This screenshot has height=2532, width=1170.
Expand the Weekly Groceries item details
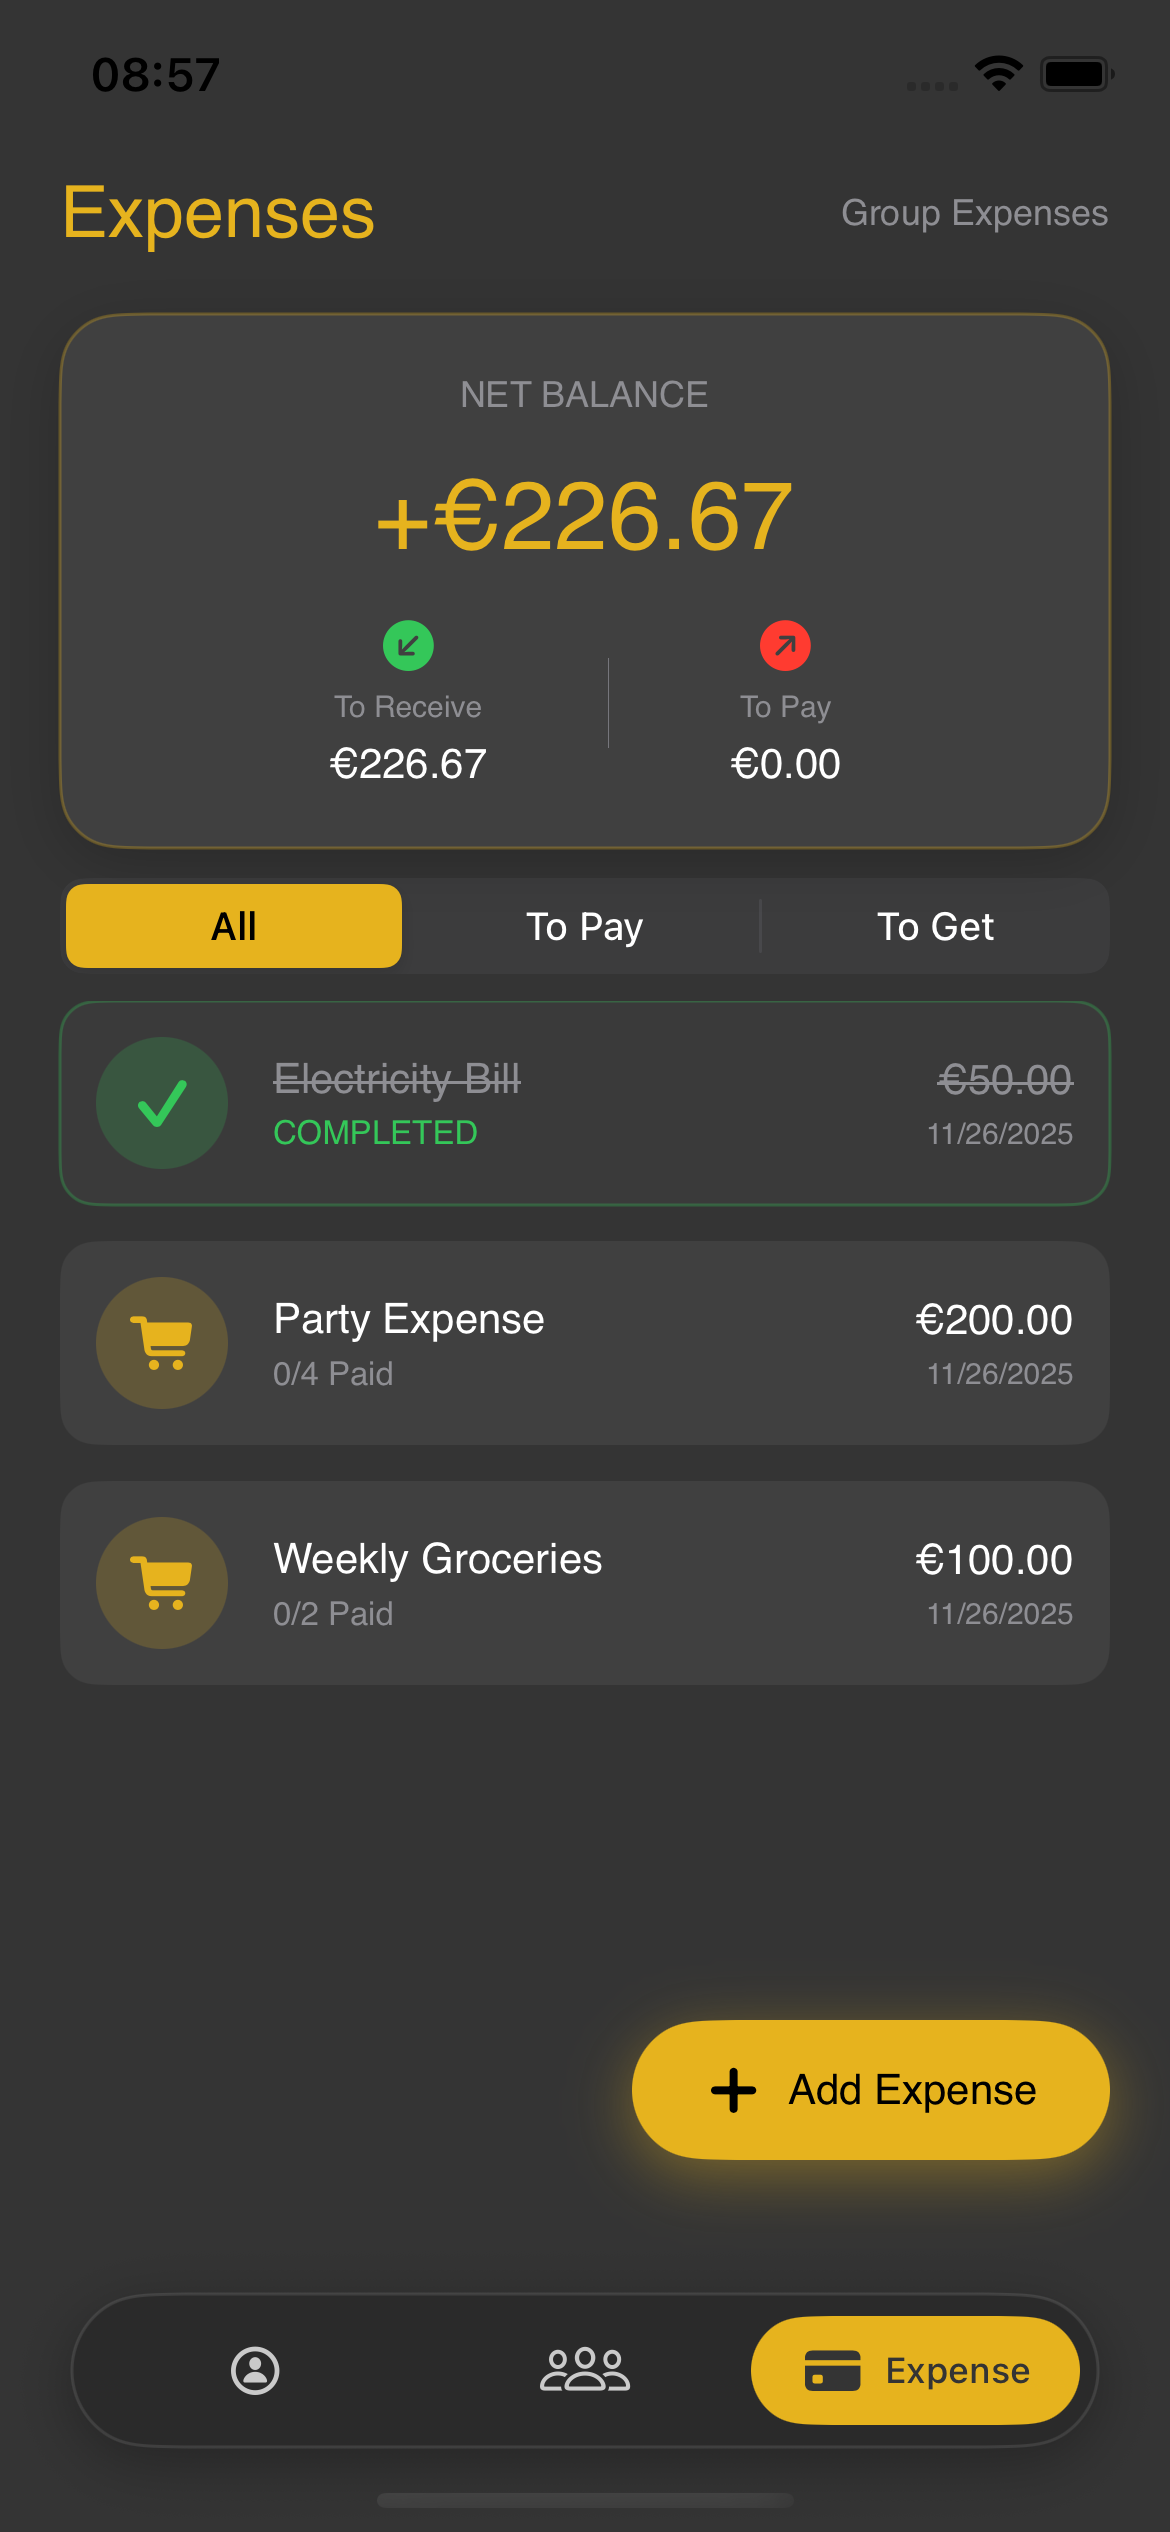[585, 1582]
